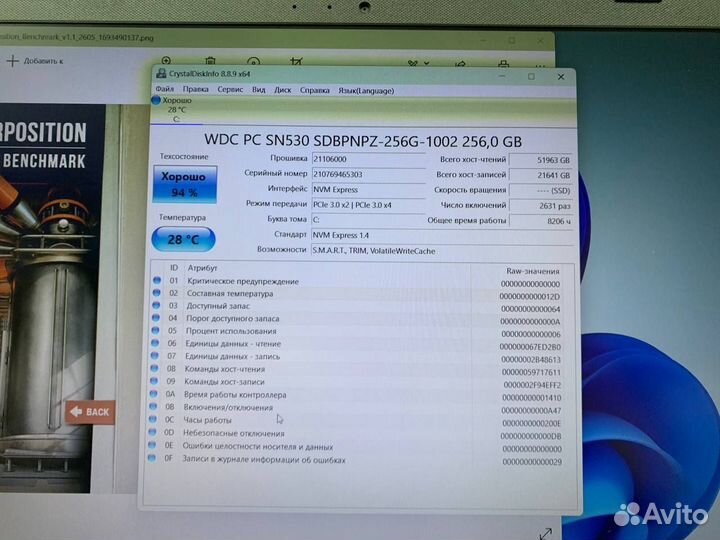720x540 pixels.
Task: Click the status dot for Часы работы
Action: [152, 419]
